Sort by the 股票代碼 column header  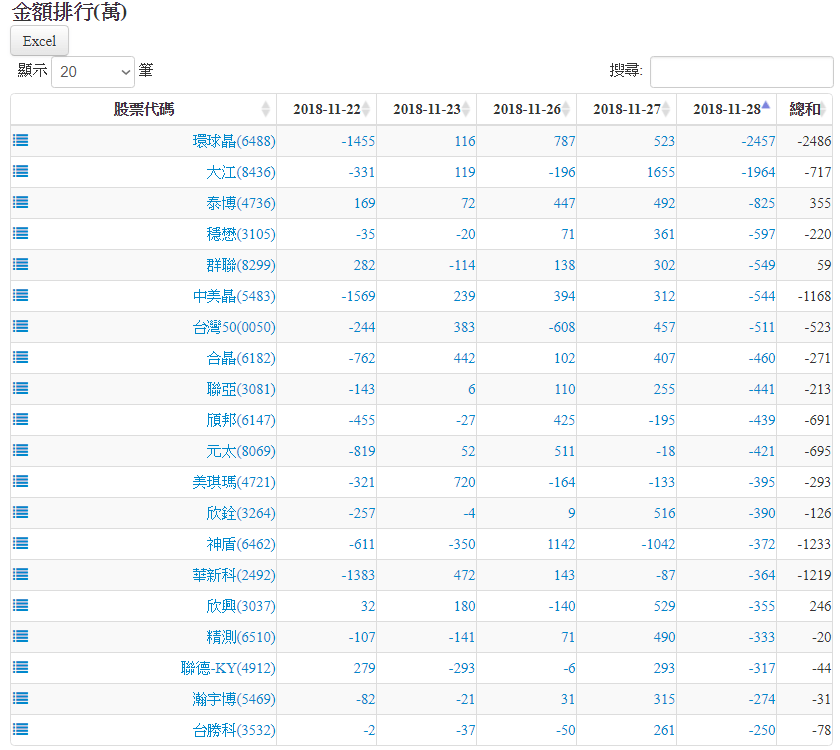[x=143, y=109]
